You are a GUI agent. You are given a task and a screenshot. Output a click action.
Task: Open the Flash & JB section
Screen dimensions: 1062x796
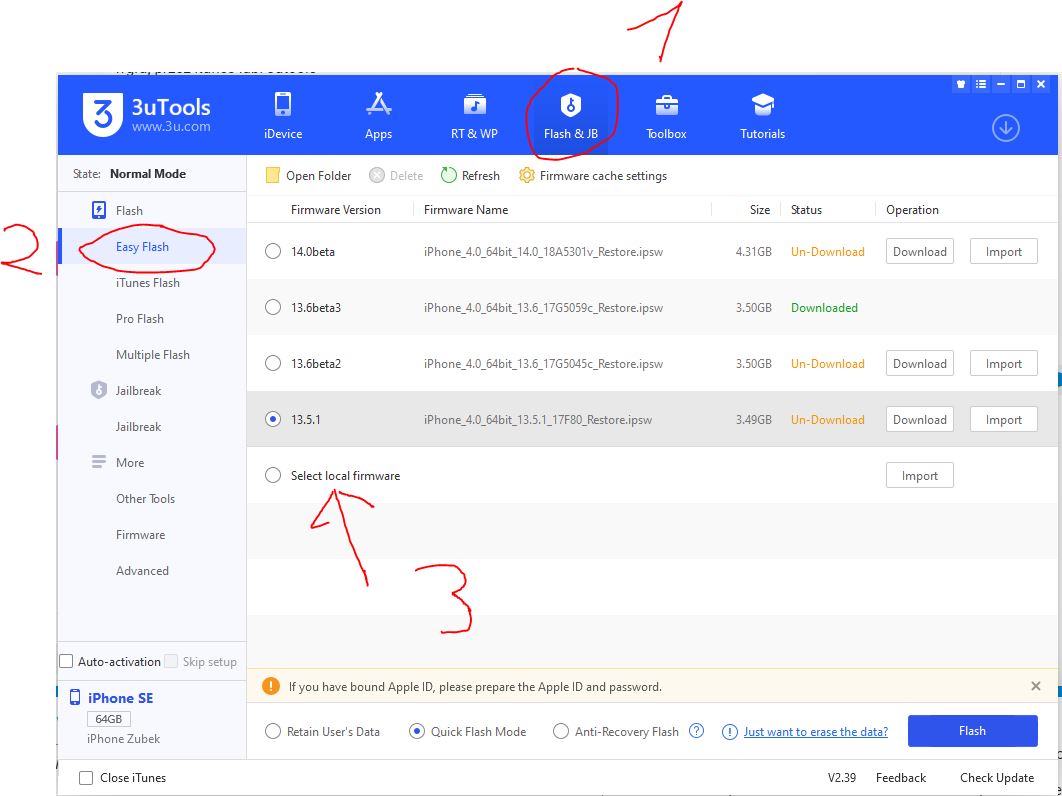[x=570, y=116]
